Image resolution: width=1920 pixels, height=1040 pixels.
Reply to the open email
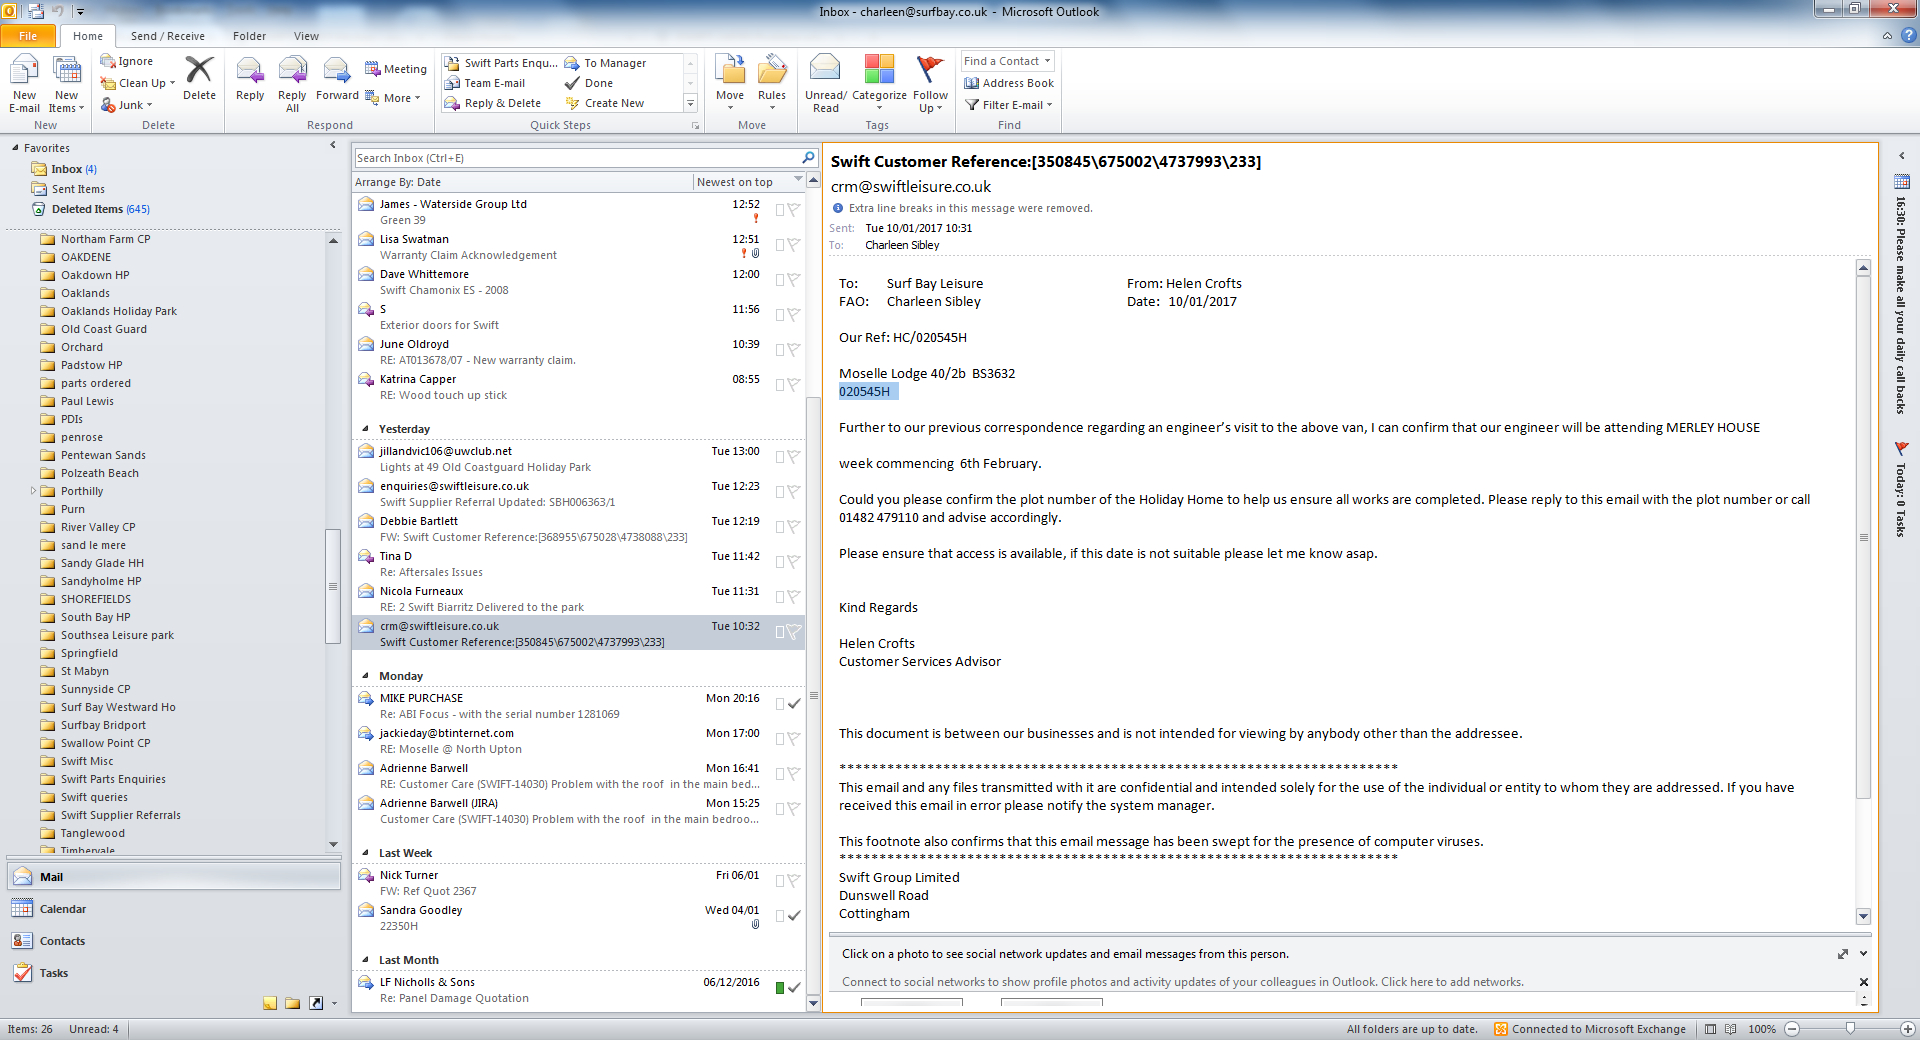(250, 78)
